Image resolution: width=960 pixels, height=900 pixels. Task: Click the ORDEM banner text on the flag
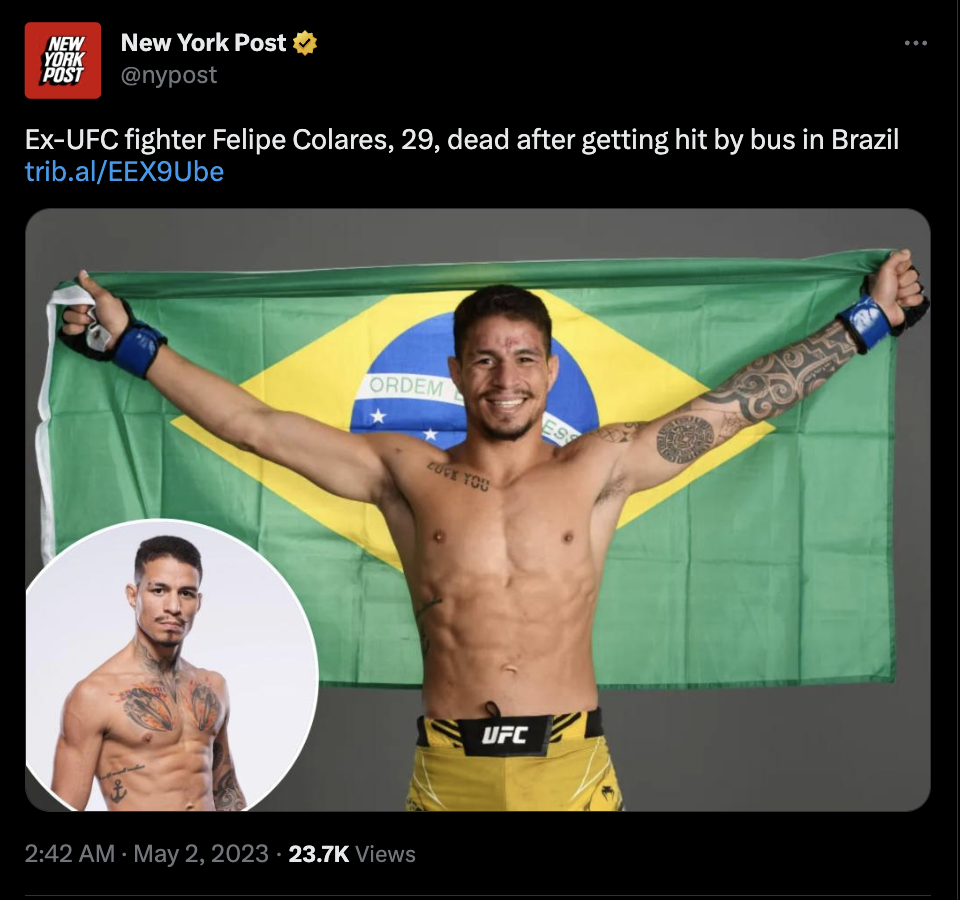click(x=406, y=386)
